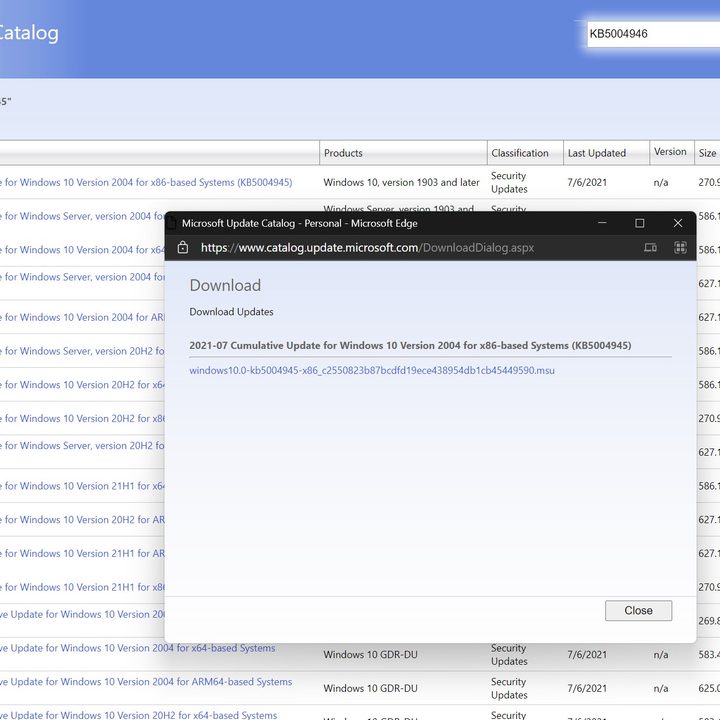The image size is (720, 720).
Task: Open Windows 10 Version 2004 for x64 link in background
Action: click(x=83, y=250)
